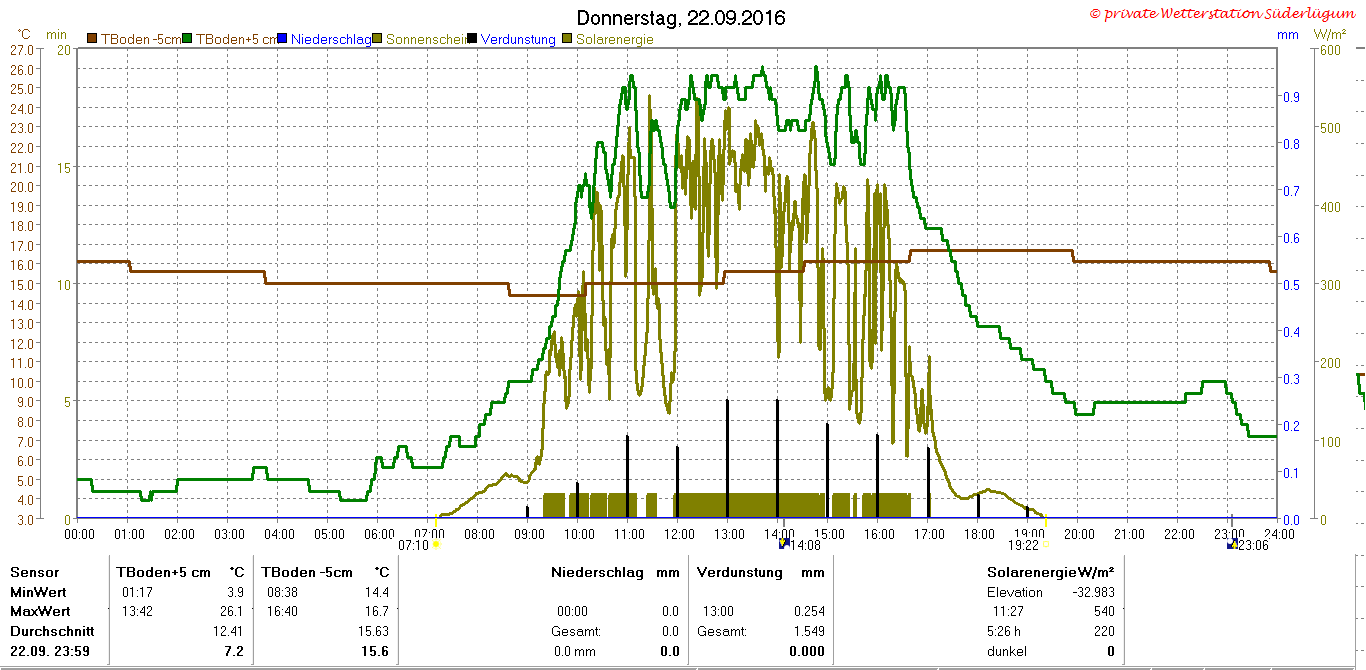Screen dimensions: 1366x670
Task: Click the 24:00 time axis label
Action: 1279,534
